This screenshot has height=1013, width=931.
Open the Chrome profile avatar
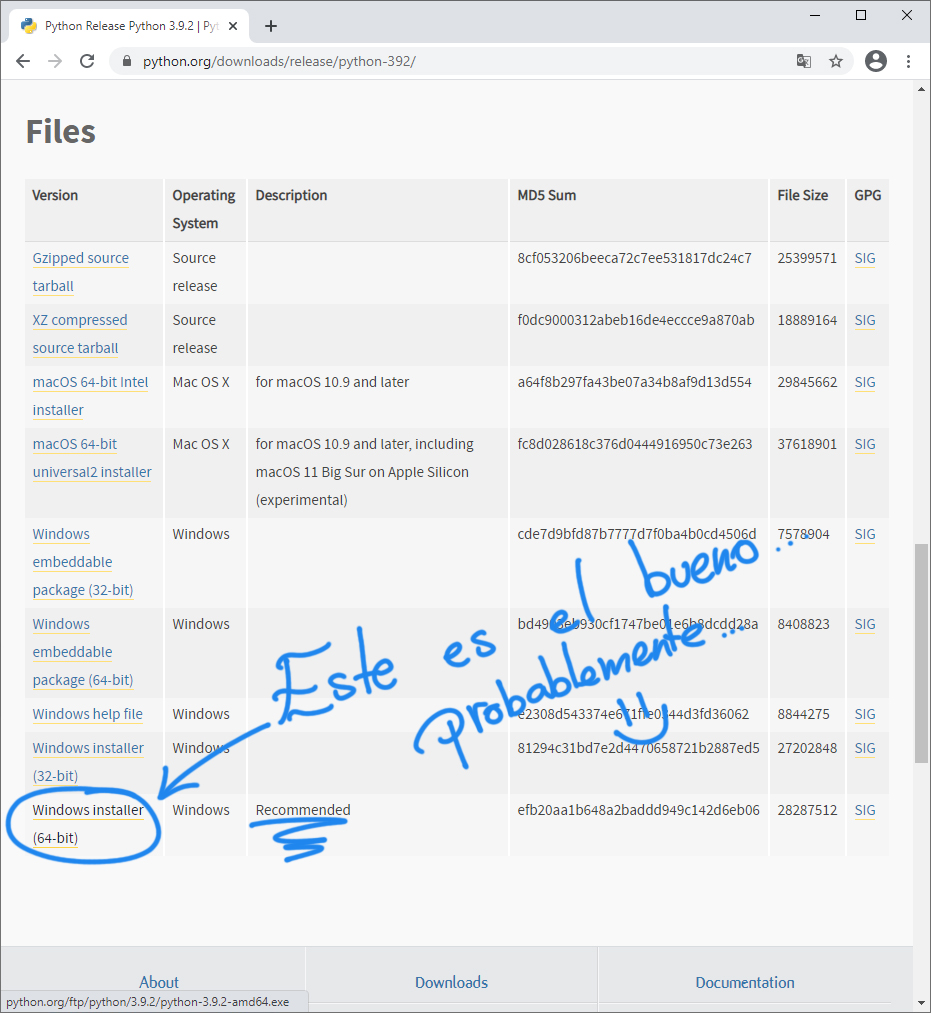[876, 61]
